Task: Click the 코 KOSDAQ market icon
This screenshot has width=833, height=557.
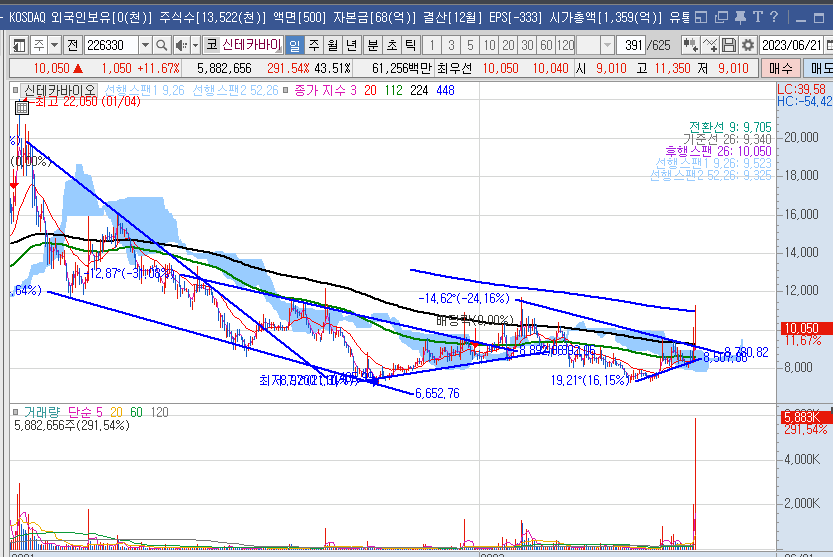Action: [x=211, y=45]
